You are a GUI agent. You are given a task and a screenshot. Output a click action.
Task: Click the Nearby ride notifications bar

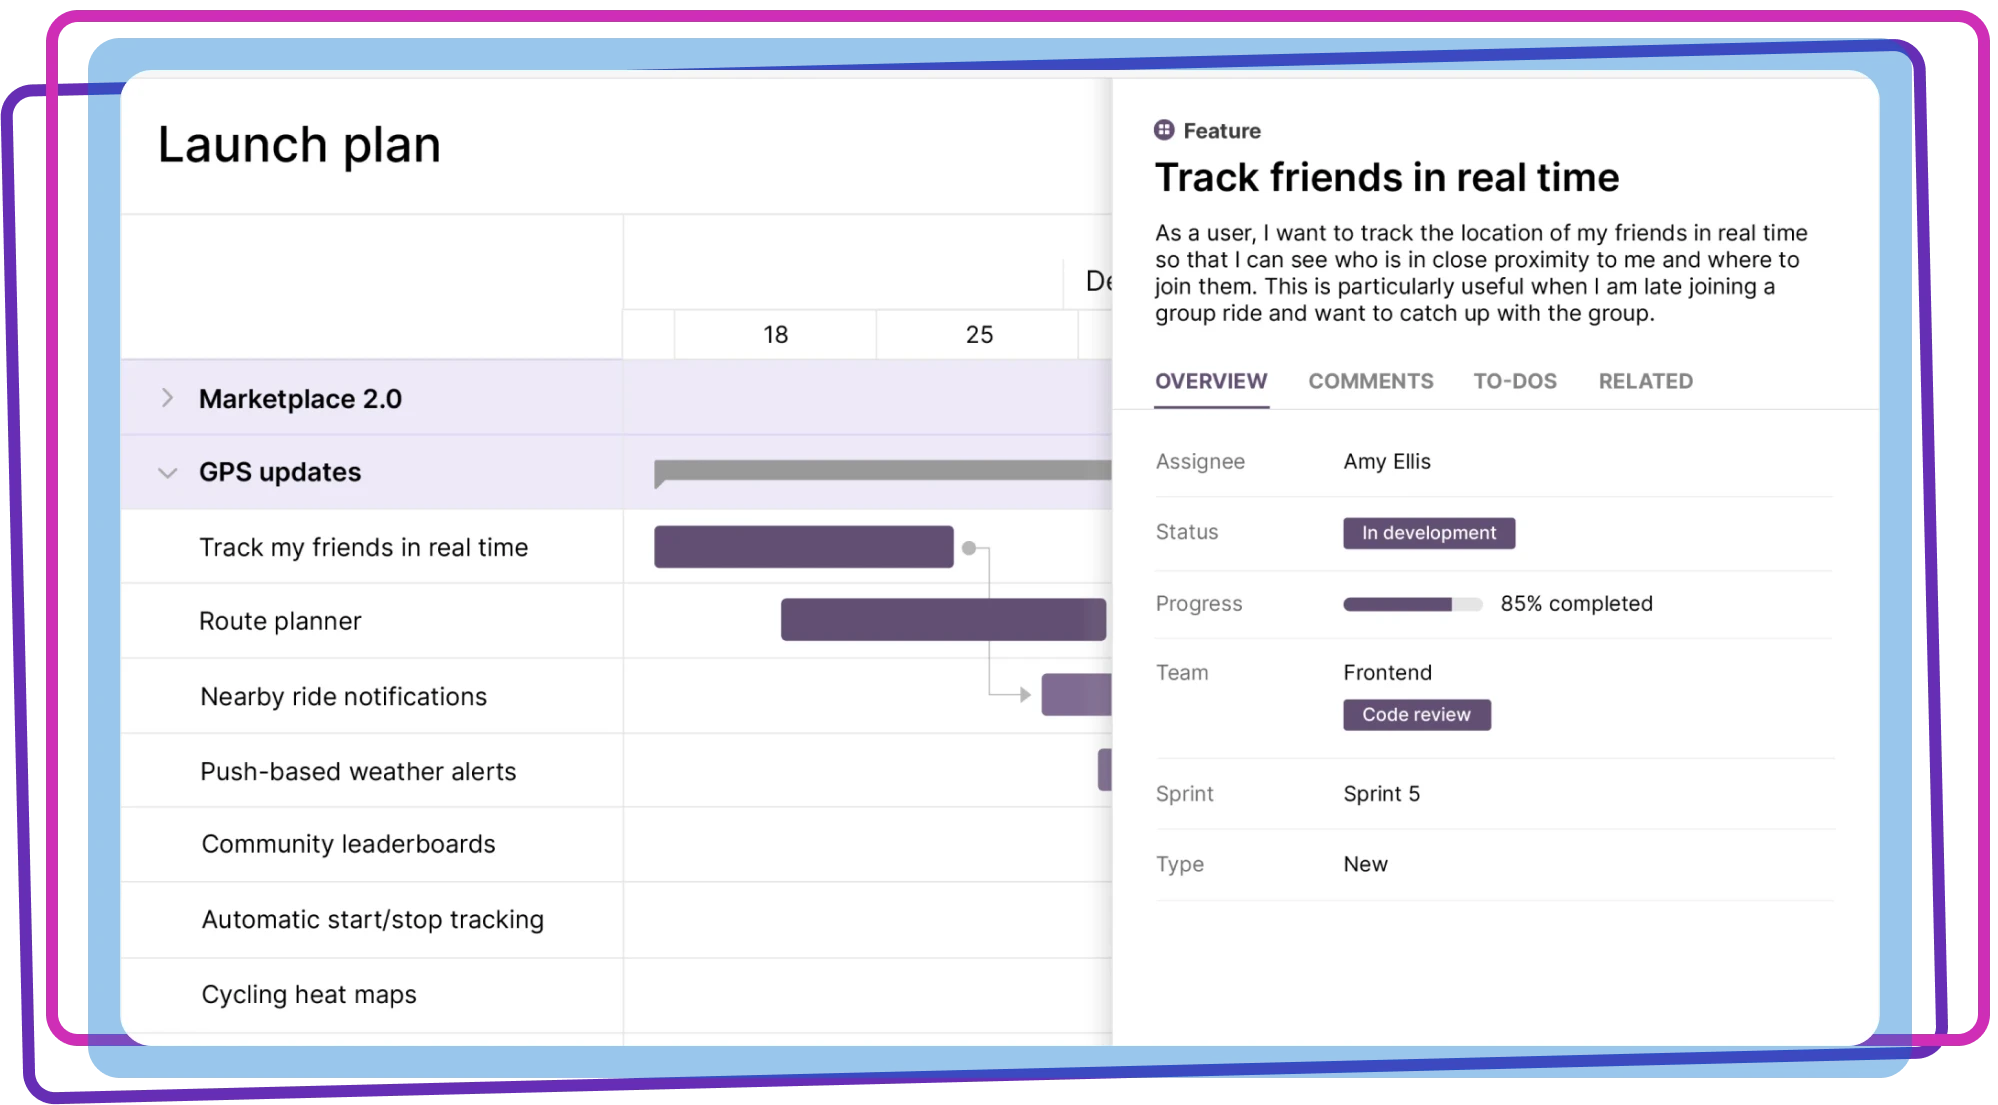[x=1075, y=694]
